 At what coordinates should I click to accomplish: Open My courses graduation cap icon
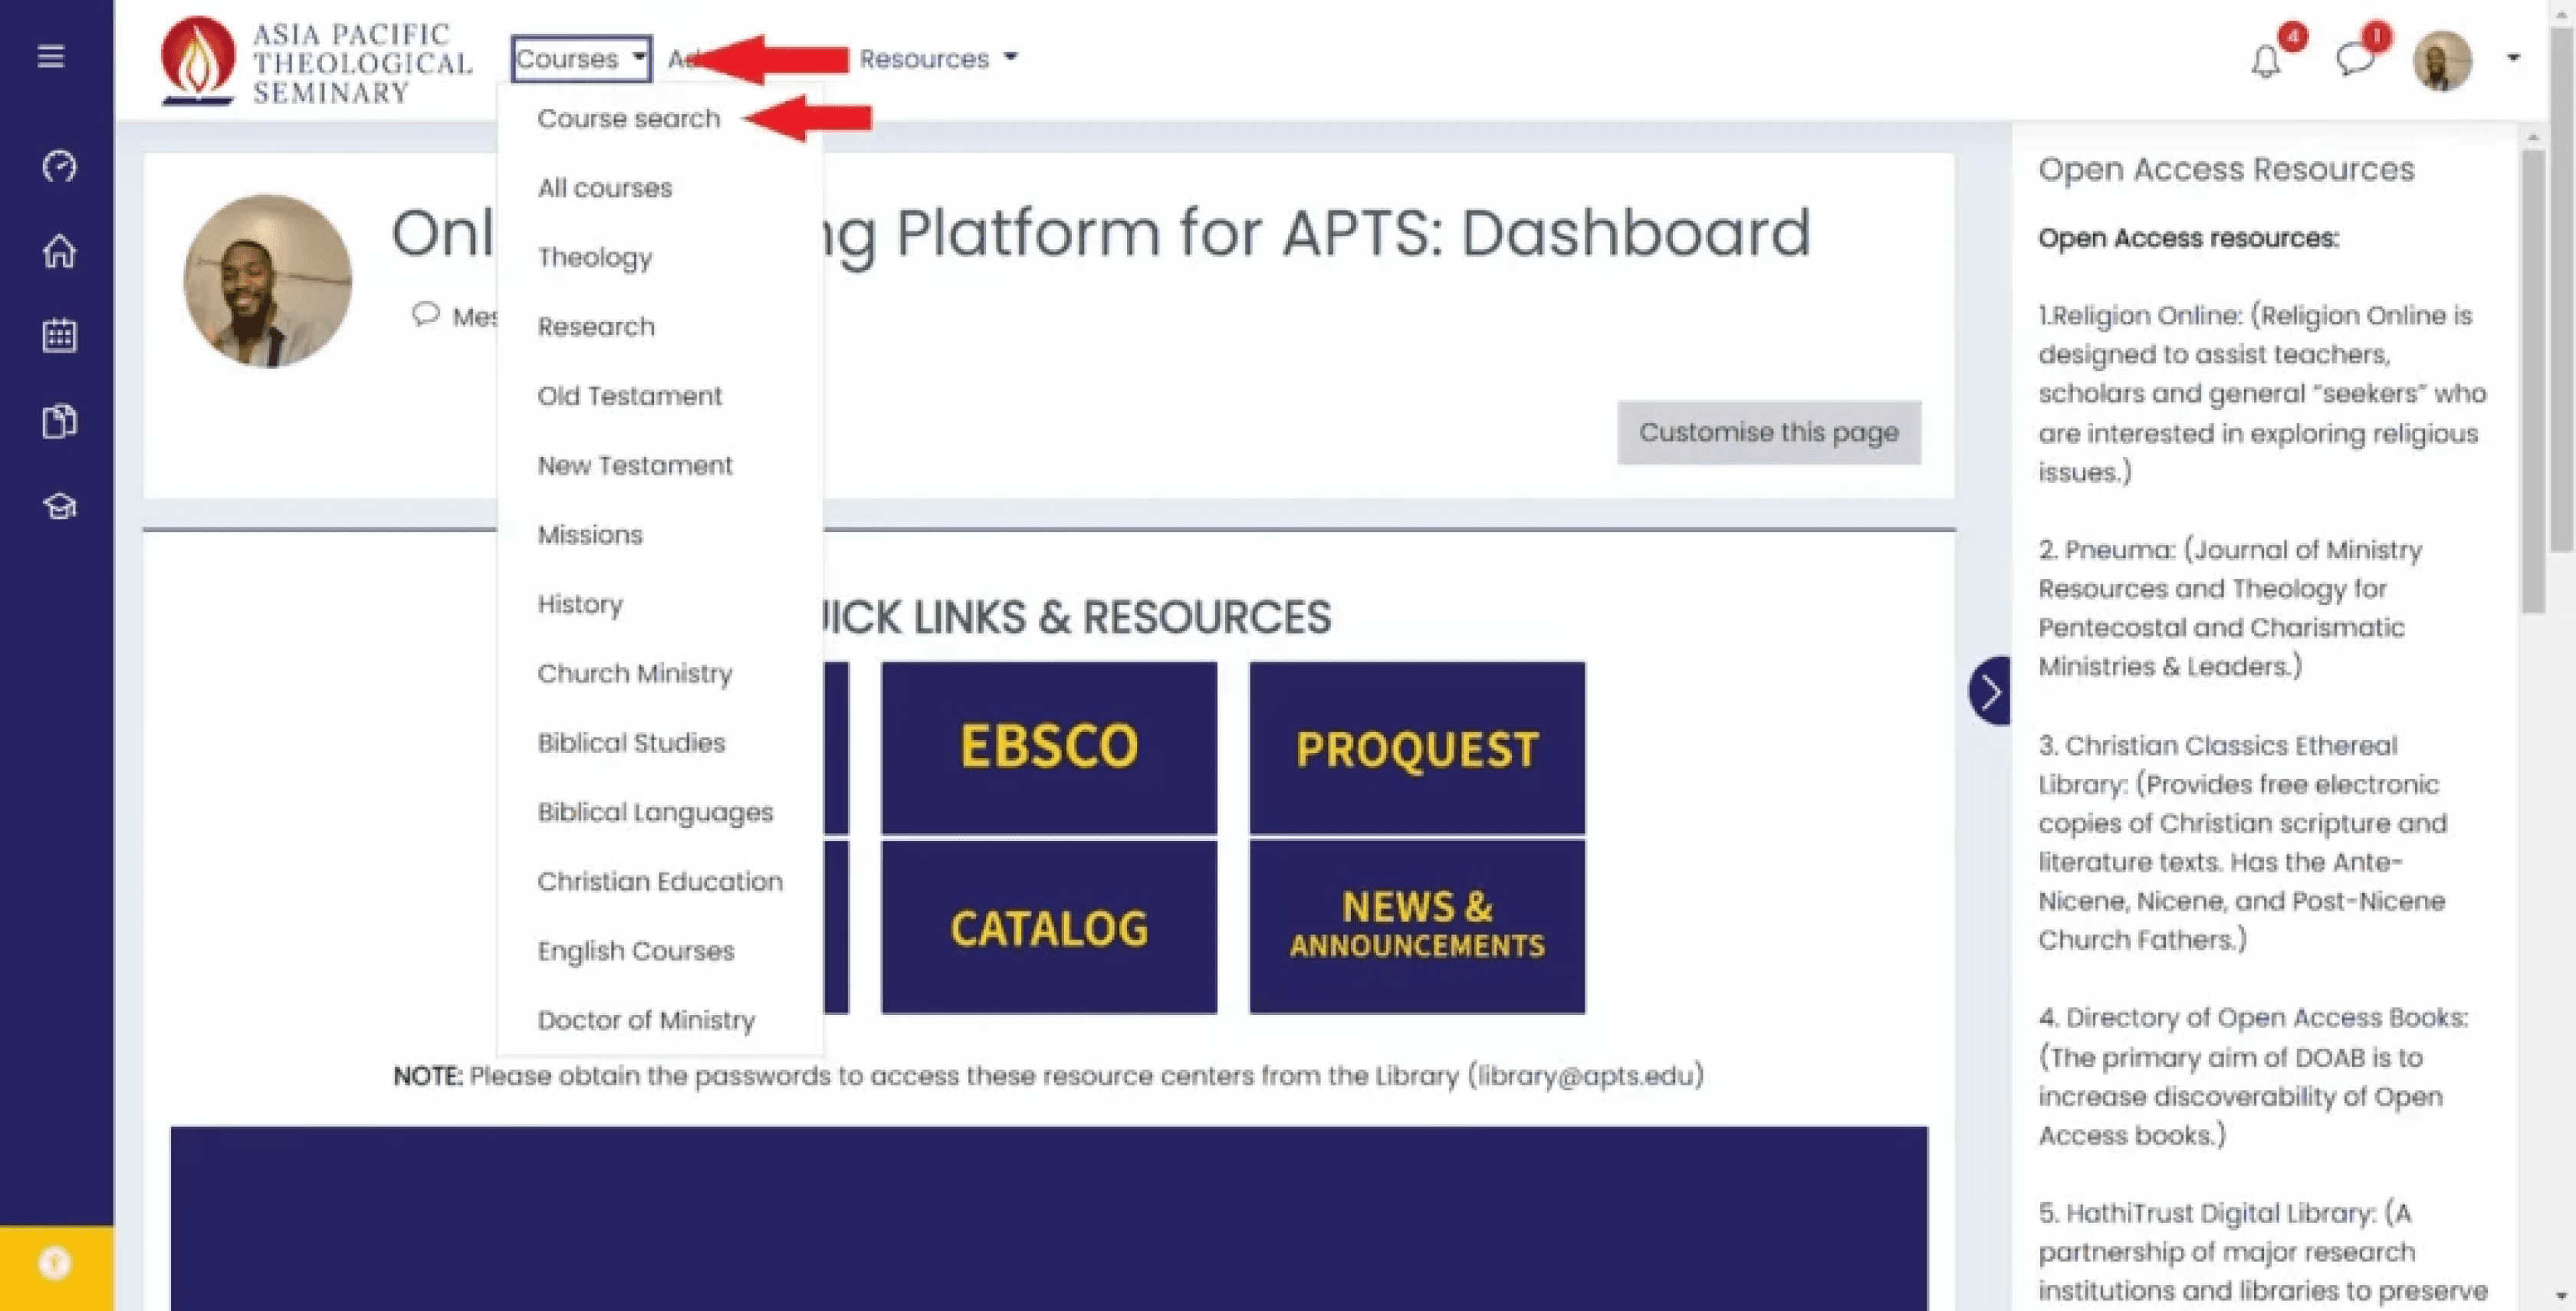pos(59,506)
